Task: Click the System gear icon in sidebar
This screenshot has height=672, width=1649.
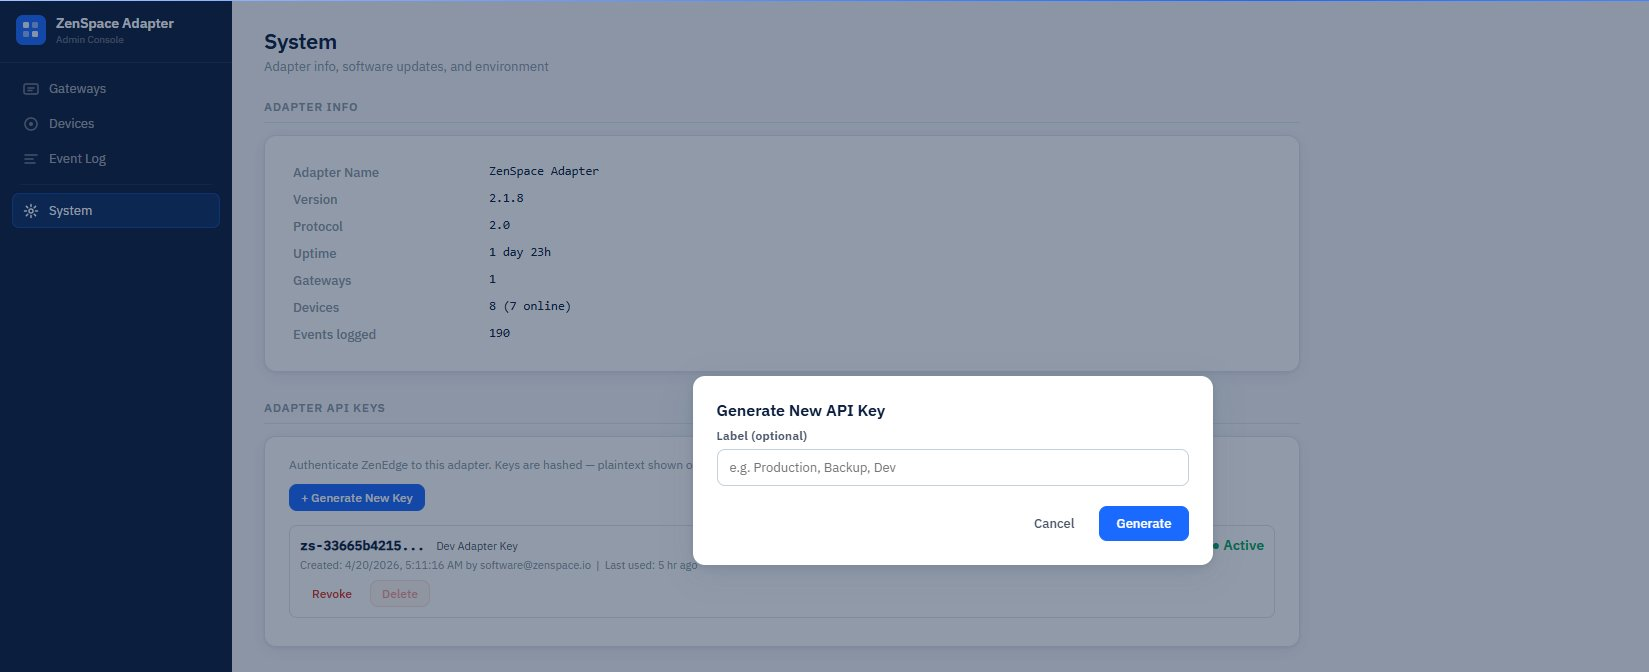Action: coord(31,211)
